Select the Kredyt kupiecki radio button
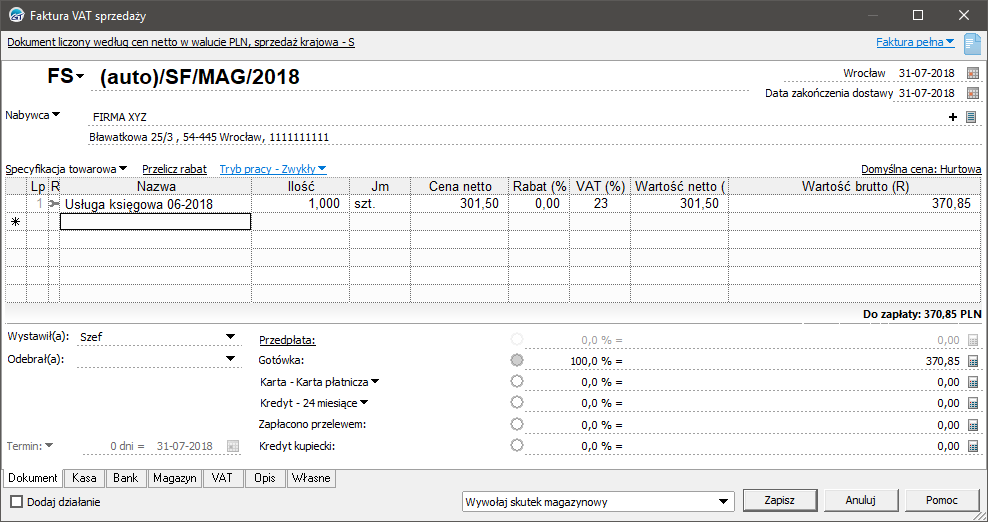Screen dimensions: 988x522 click(x=517, y=446)
